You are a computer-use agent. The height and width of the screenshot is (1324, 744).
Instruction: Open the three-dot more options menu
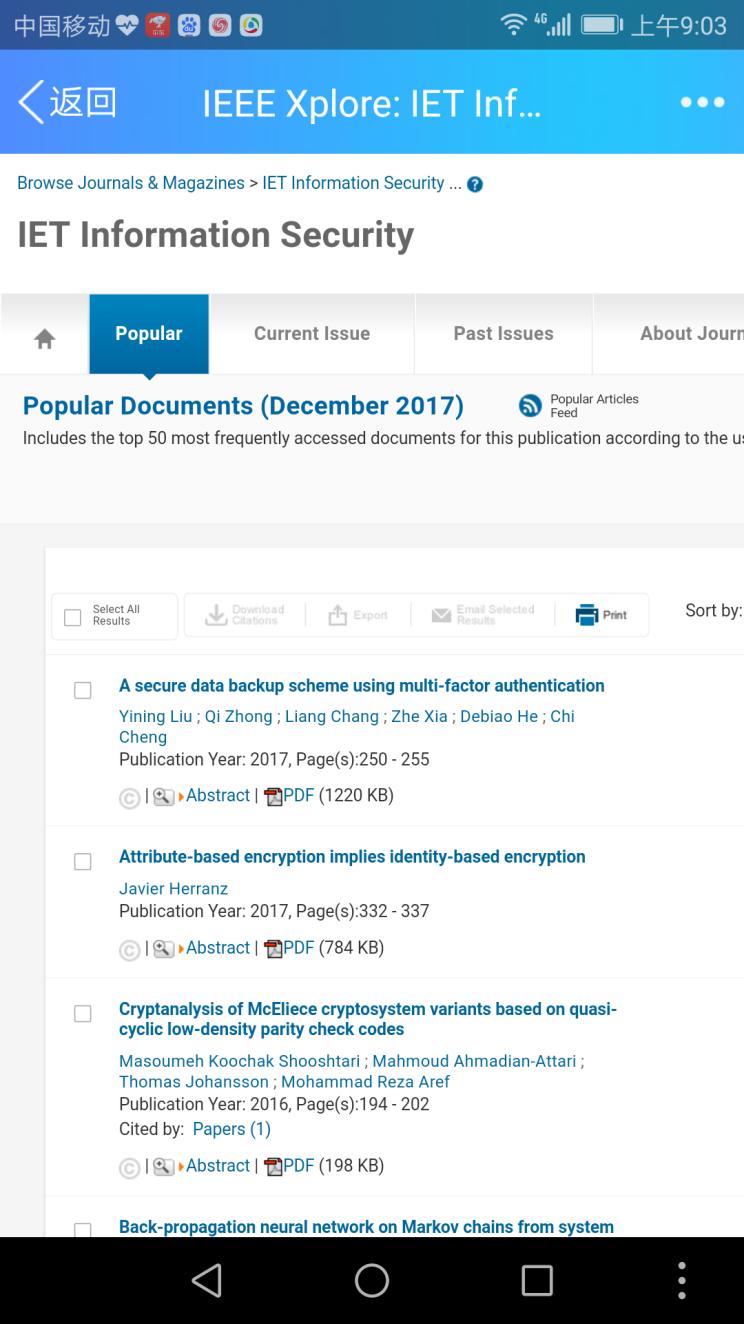point(702,103)
